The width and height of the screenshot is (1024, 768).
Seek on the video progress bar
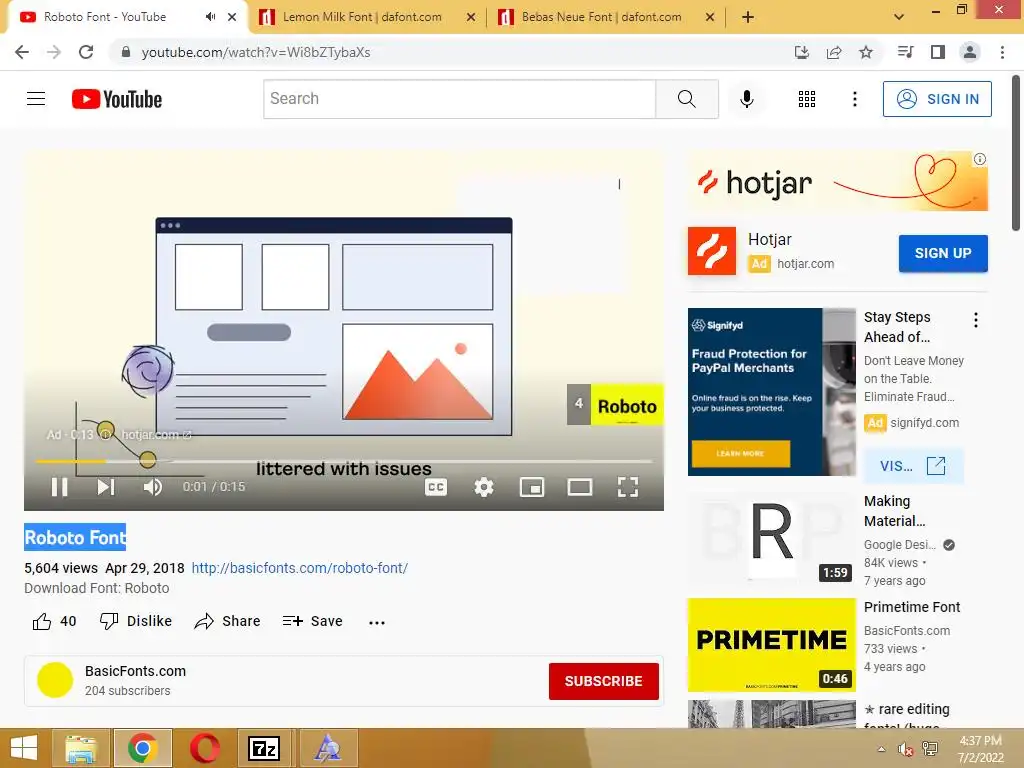344,461
